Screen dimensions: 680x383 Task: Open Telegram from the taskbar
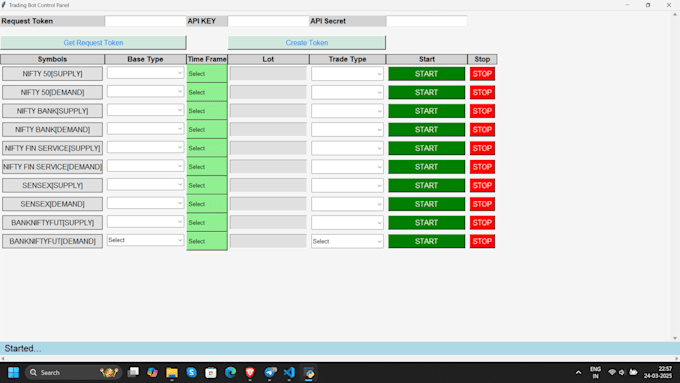270,373
